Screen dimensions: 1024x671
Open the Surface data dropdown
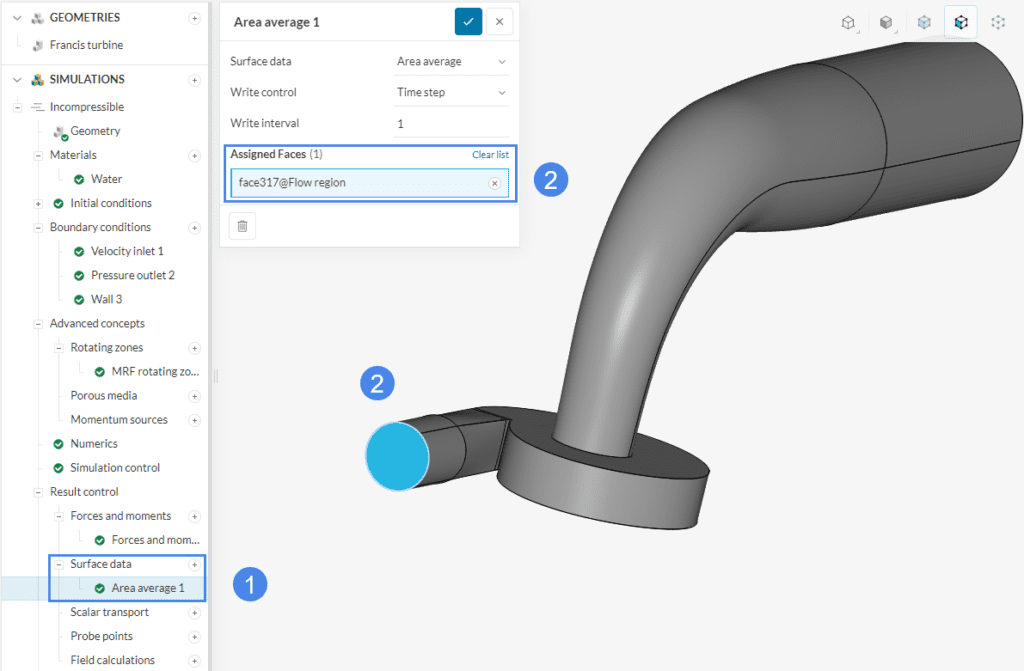coord(451,61)
